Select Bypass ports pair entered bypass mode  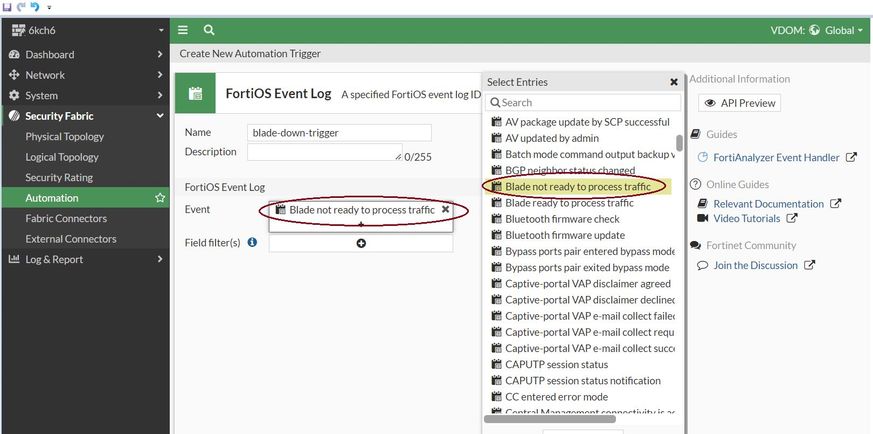click(583, 251)
